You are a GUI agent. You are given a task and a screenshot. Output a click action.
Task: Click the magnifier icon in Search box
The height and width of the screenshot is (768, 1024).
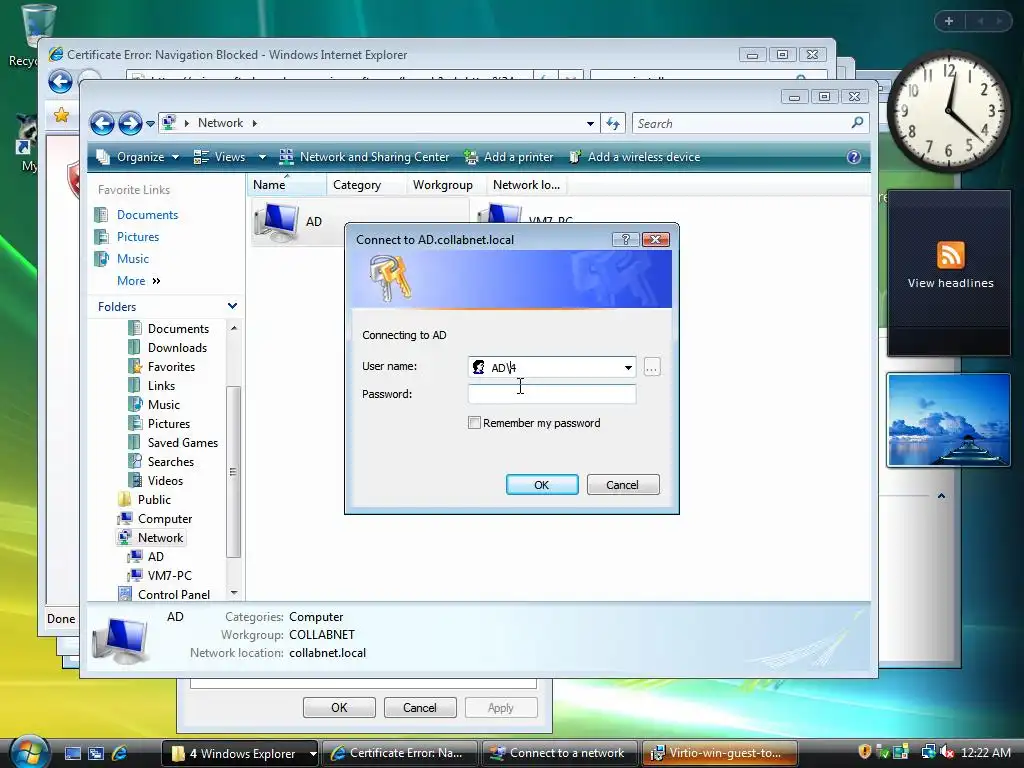(x=857, y=123)
